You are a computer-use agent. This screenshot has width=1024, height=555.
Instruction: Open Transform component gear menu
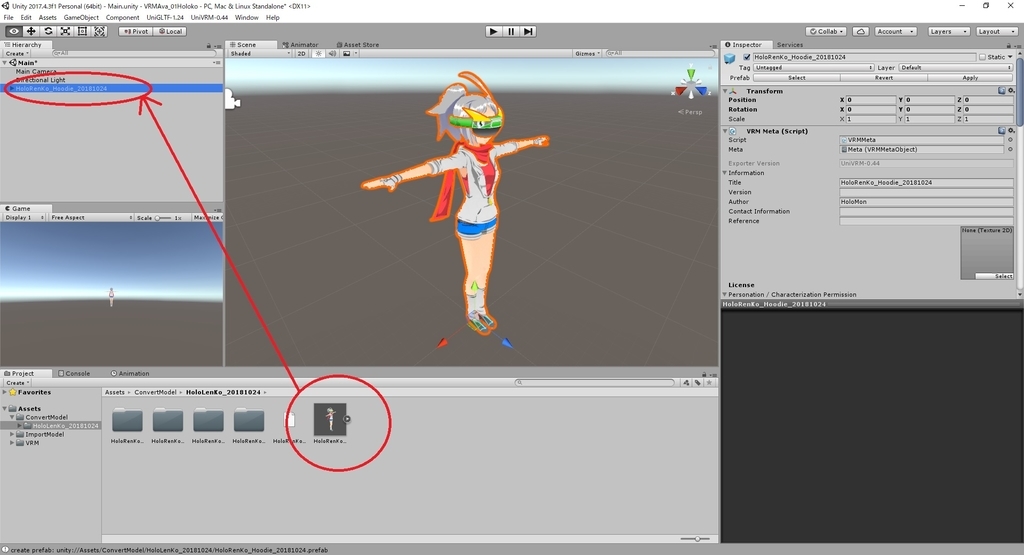[1011, 91]
